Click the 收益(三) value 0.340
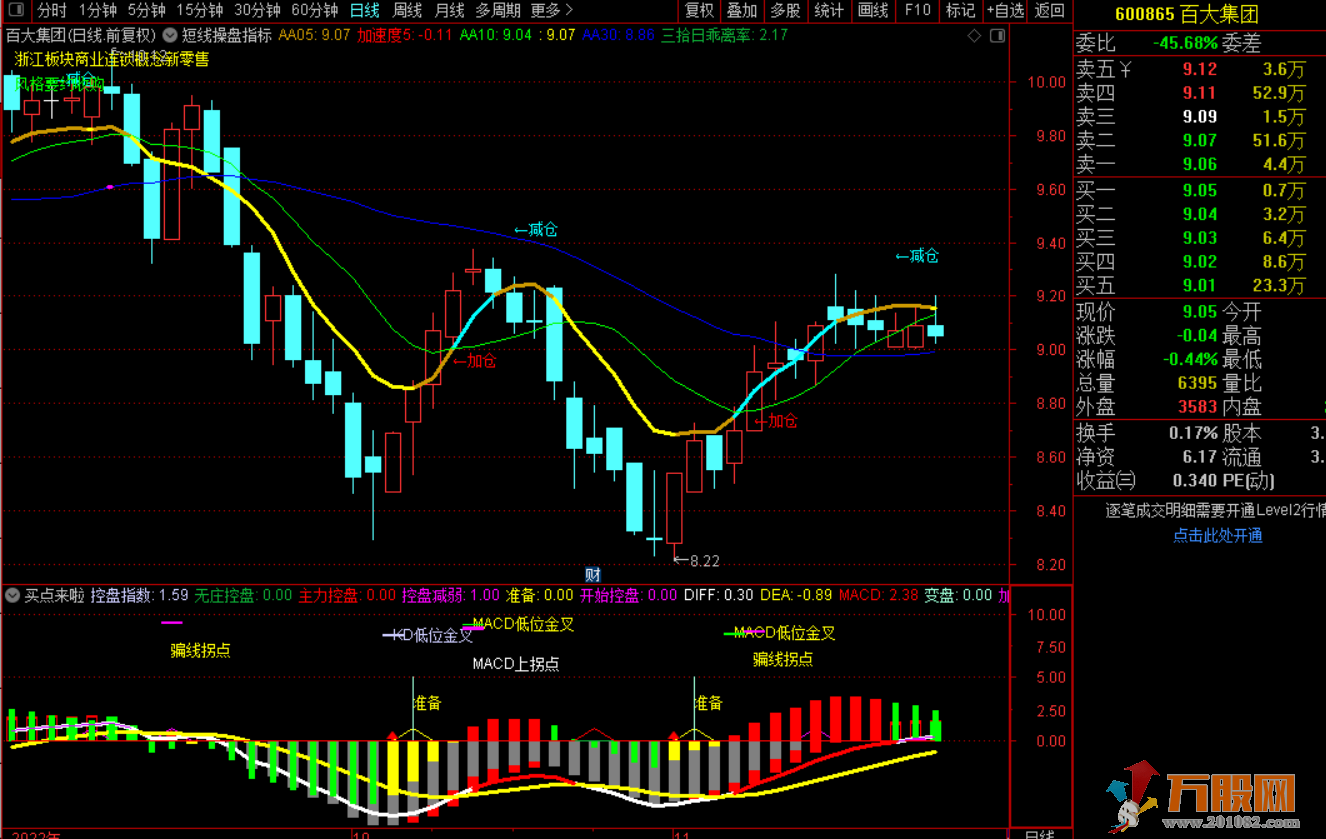This screenshot has width=1326, height=839. 1195,480
